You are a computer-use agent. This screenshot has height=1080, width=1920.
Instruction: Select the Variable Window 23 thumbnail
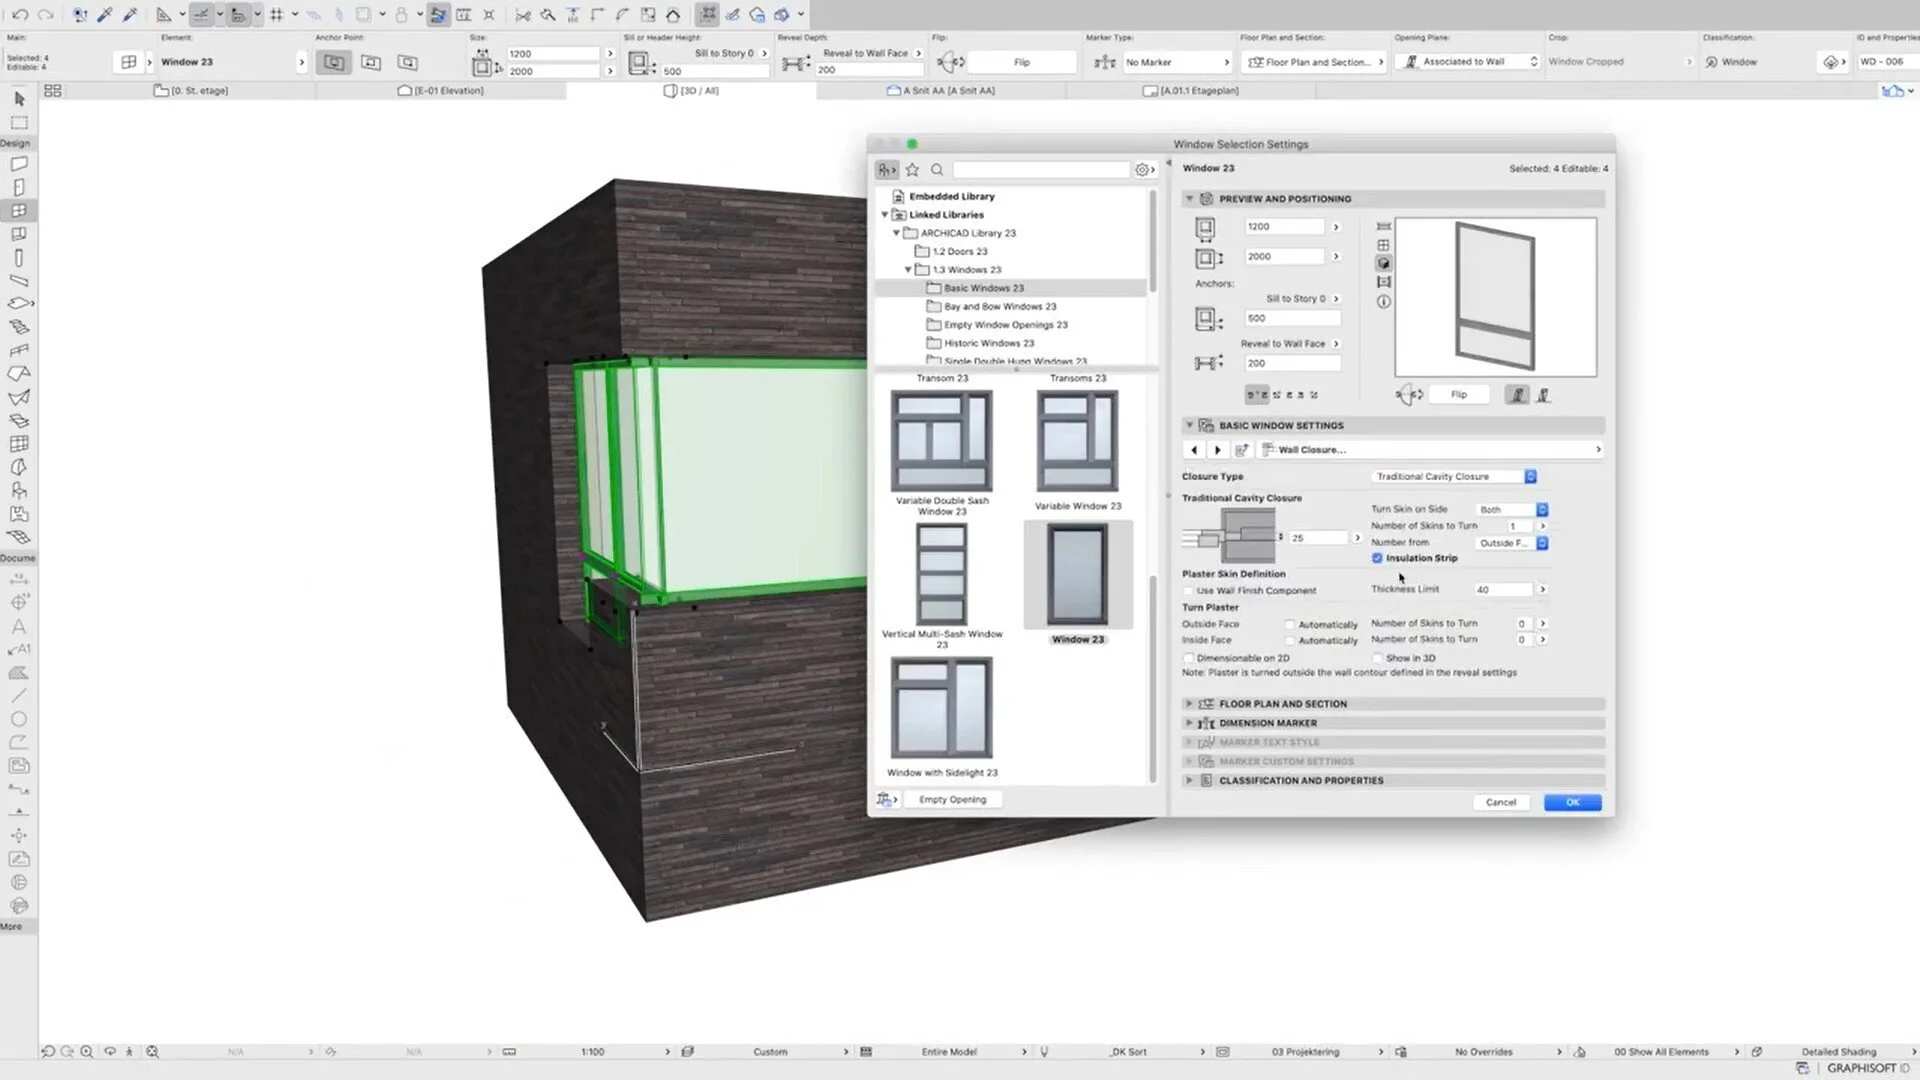[1077, 442]
